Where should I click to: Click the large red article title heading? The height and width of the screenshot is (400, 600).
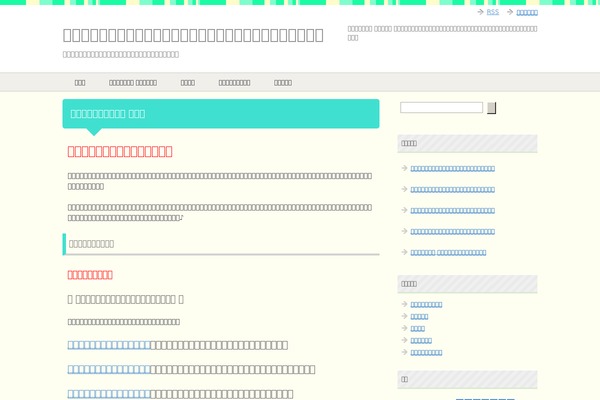coord(120,152)
